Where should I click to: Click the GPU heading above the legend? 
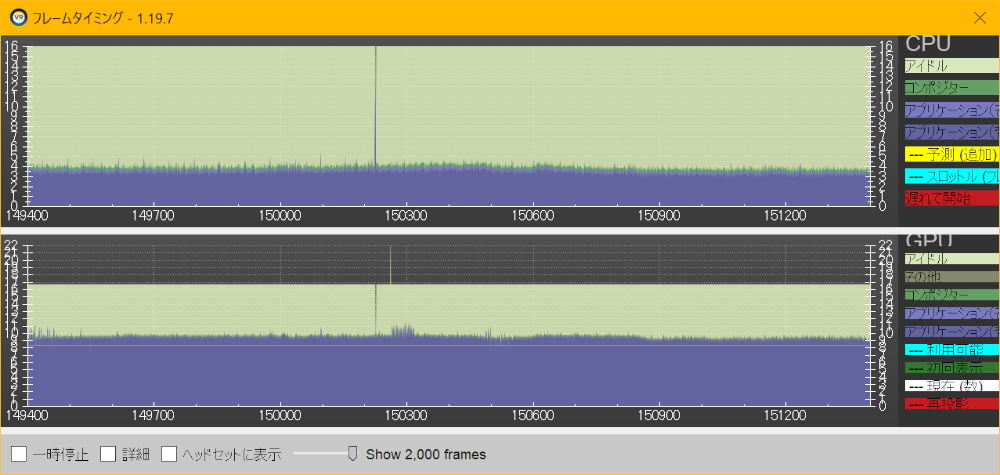click(x=928, y=241)
